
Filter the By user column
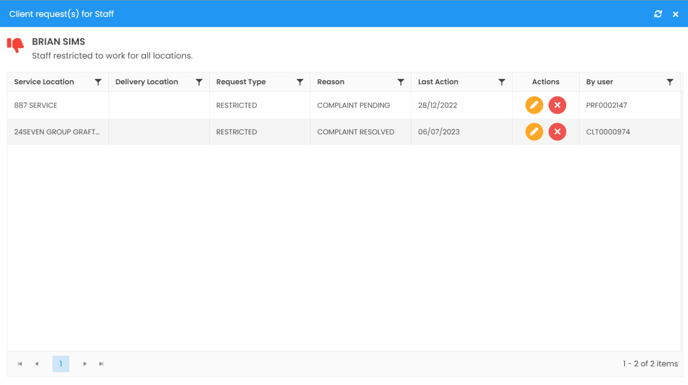click(x=670, y=82)
